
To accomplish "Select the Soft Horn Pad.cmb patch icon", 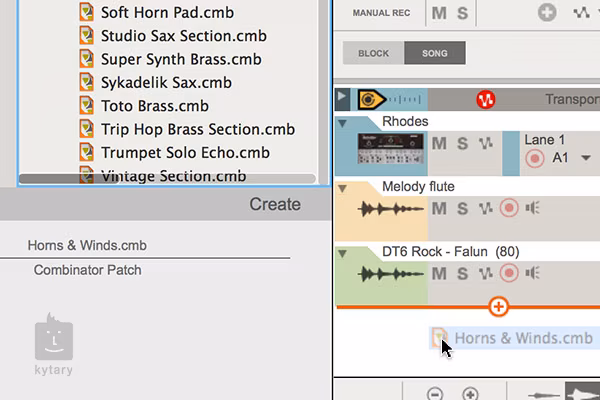I will 86,12.
